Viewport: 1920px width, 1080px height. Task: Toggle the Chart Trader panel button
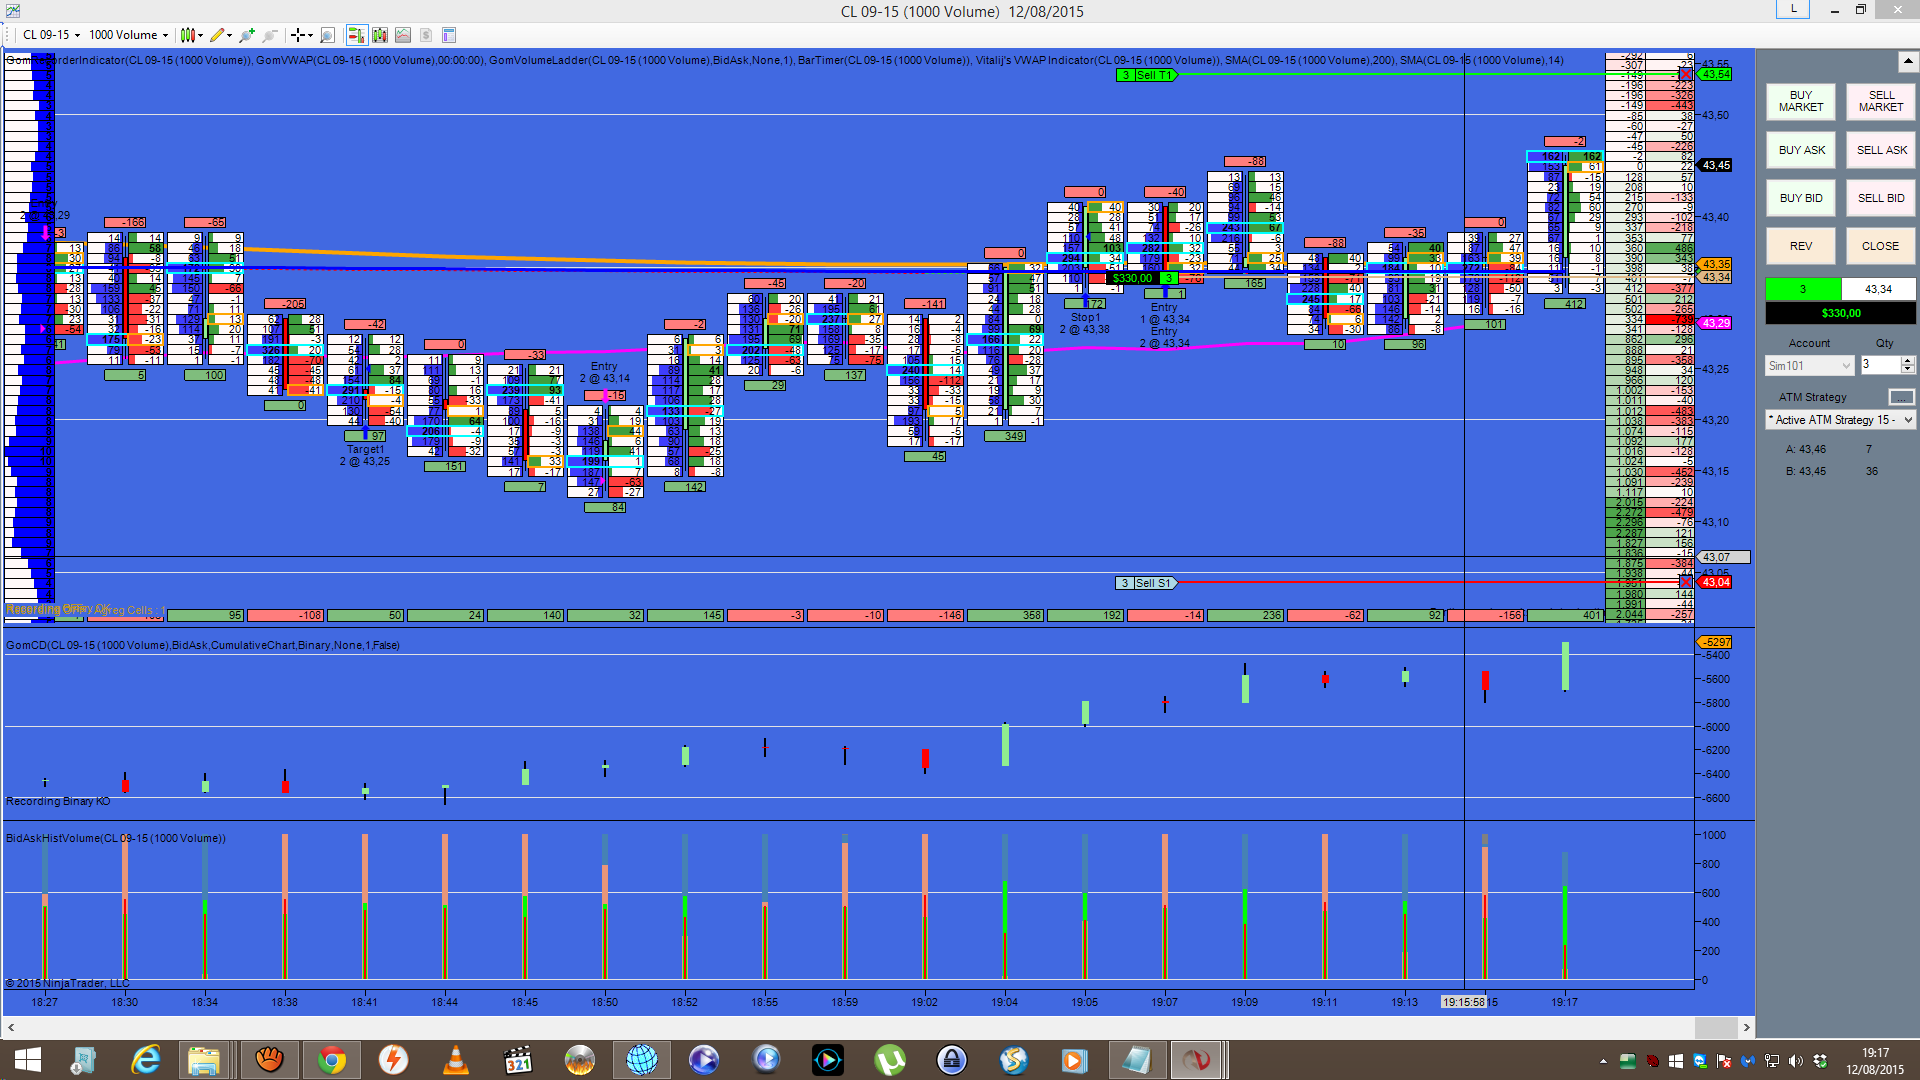pyautogui.click(x=356, y=35)
